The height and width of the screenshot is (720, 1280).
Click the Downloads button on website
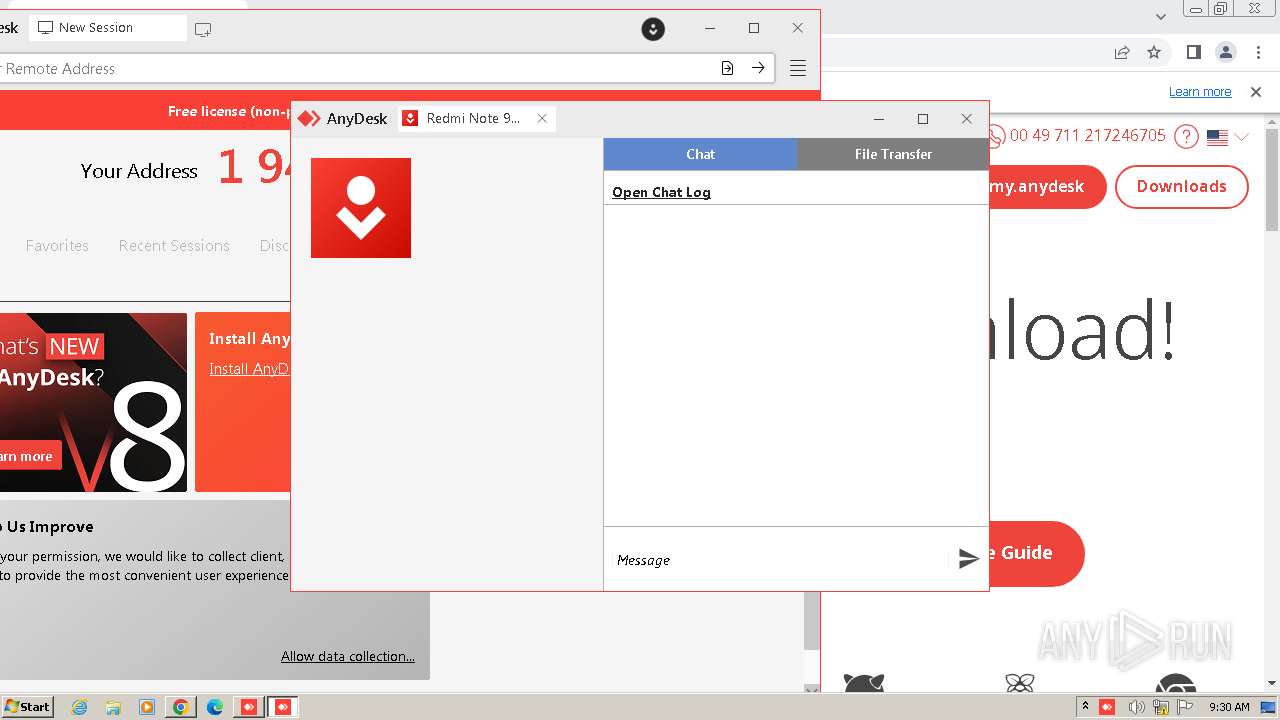1181,187
